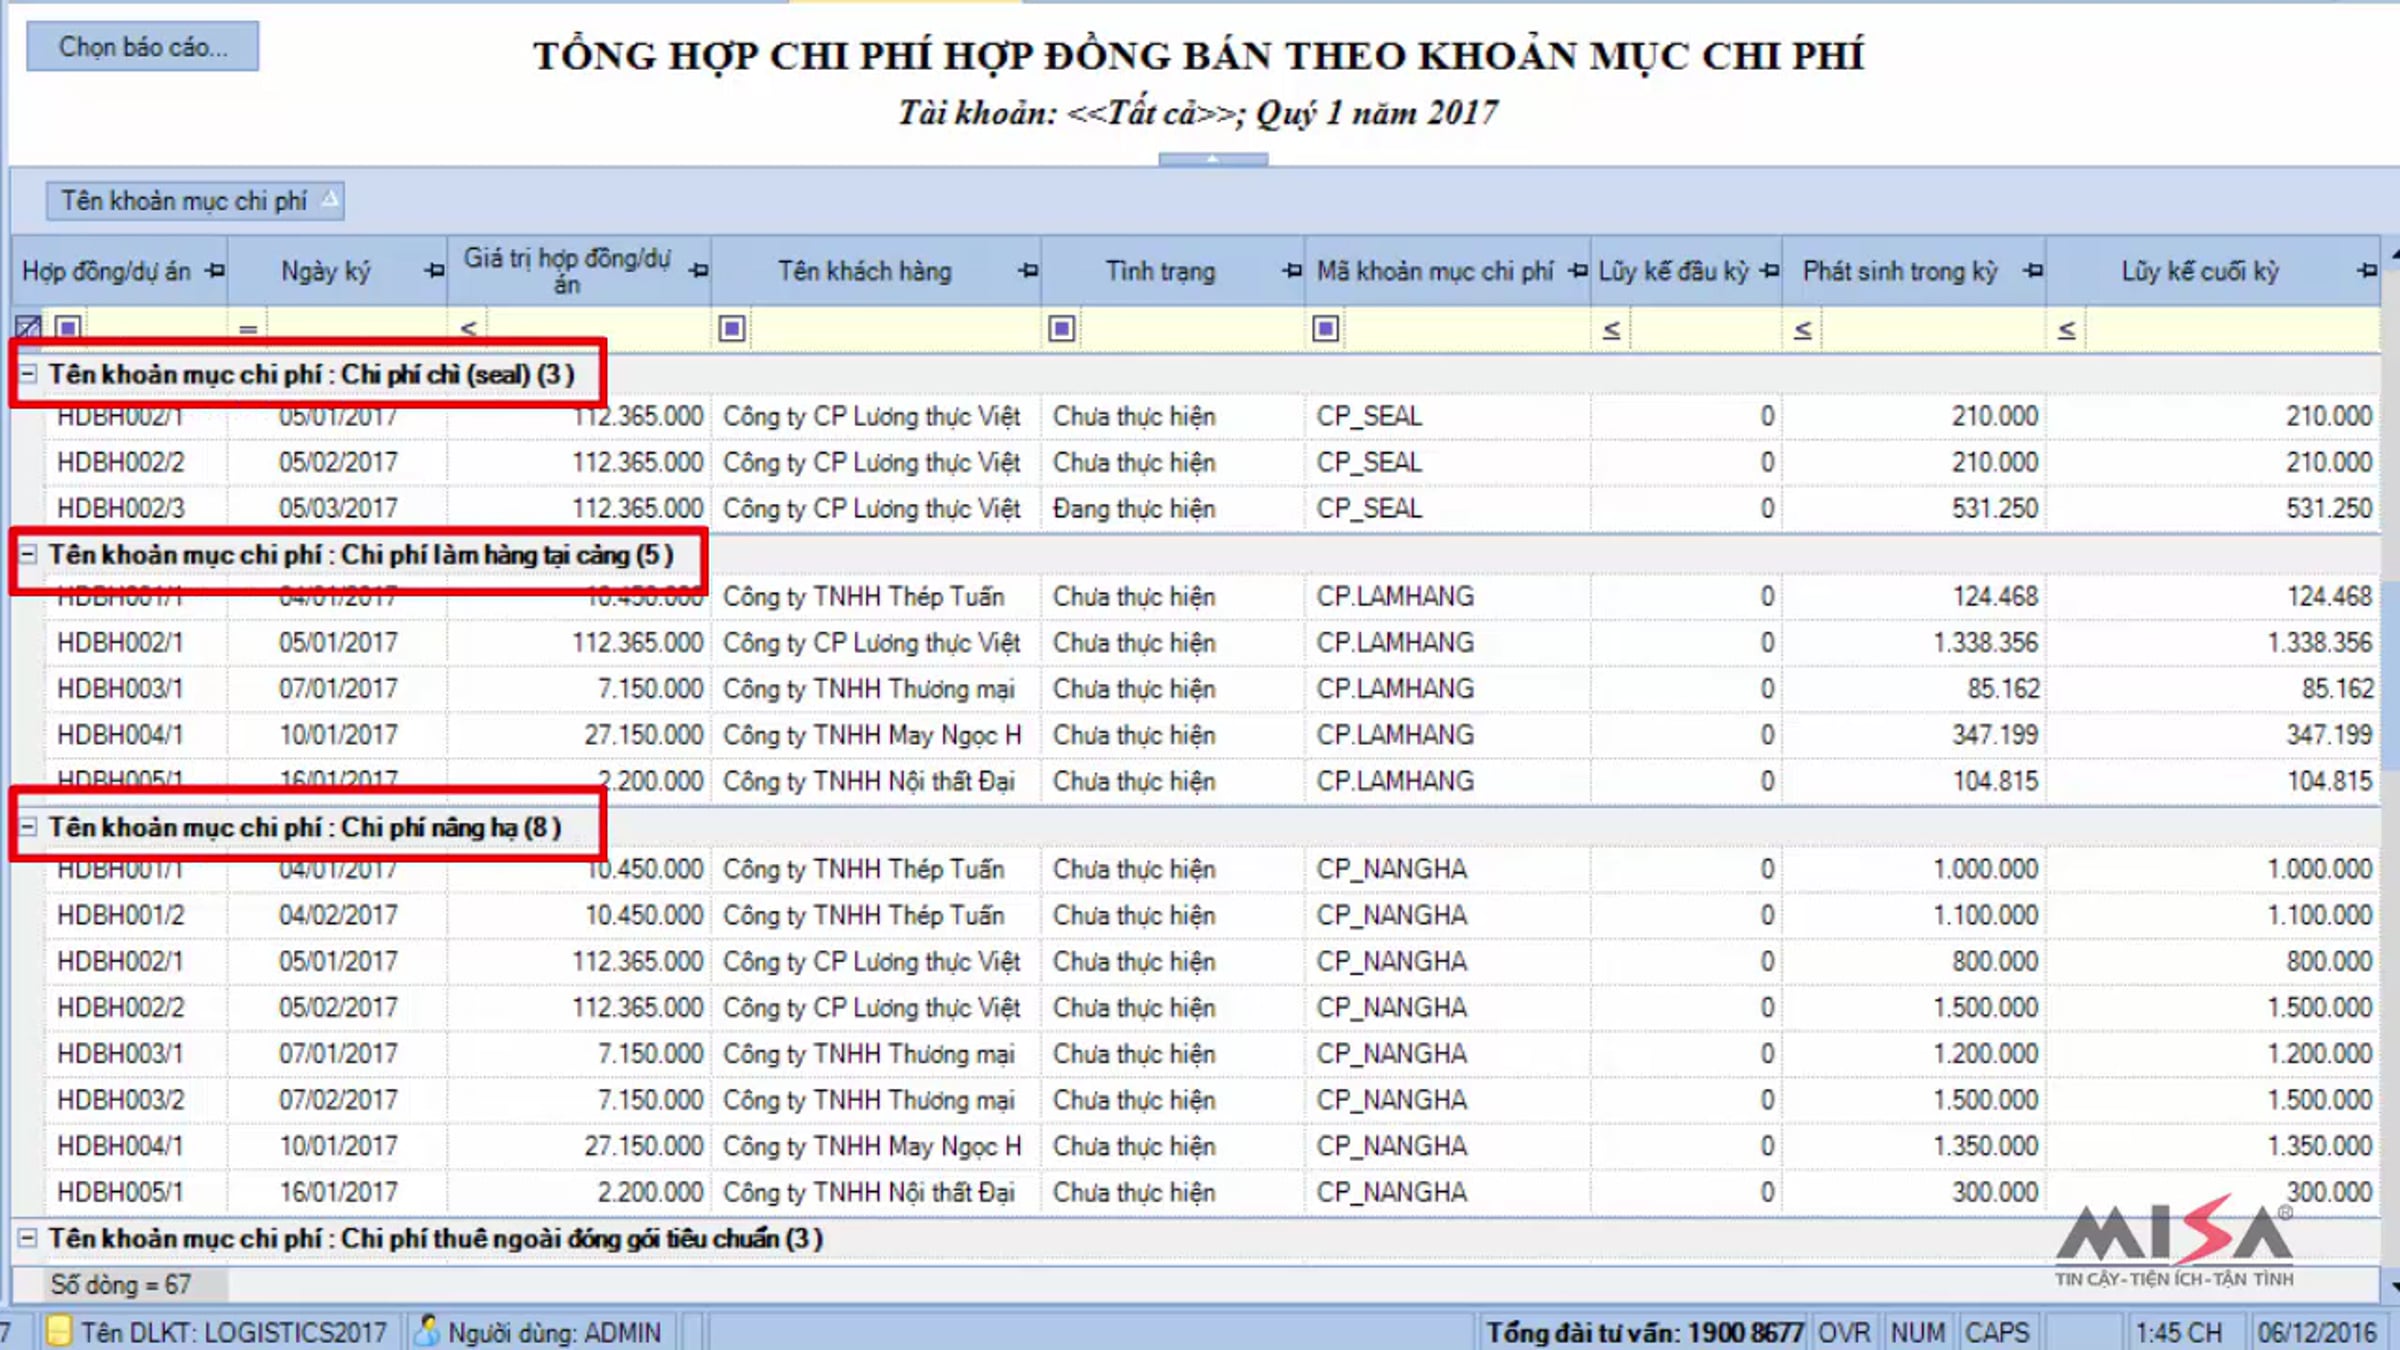Click the date 07/02/2017 cell

(x=338, y=1100)
